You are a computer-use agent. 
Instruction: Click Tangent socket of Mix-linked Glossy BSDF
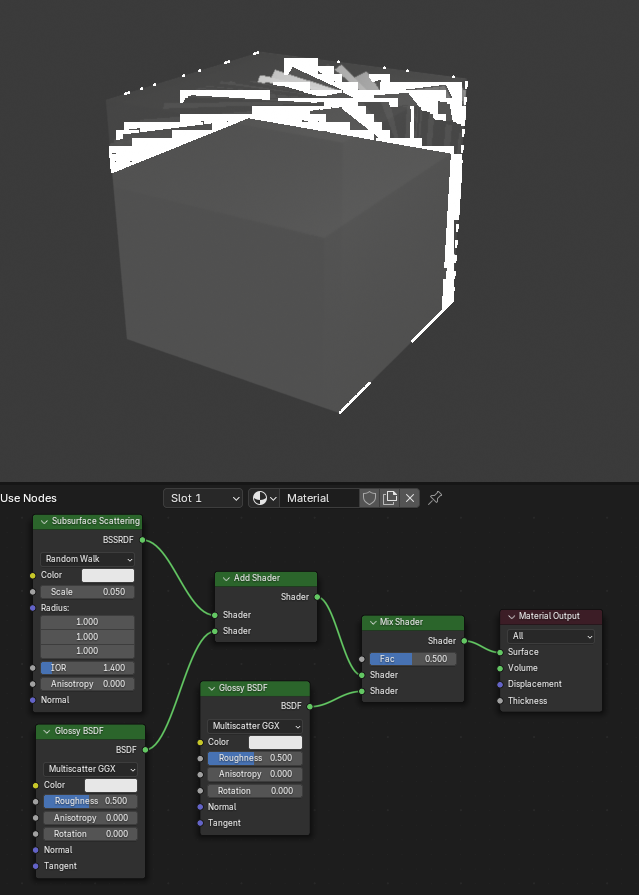tap(200, 823)
